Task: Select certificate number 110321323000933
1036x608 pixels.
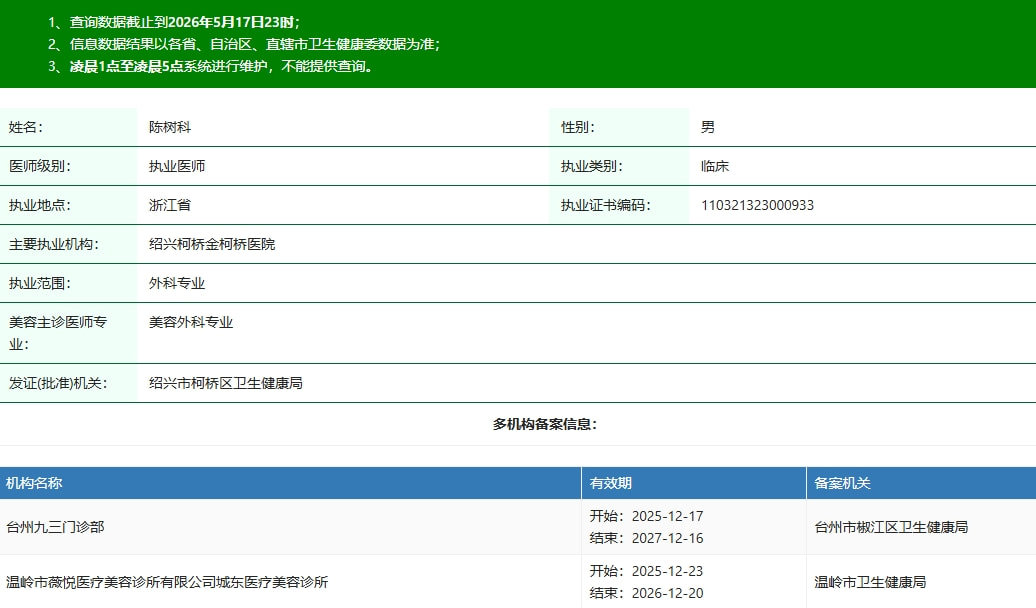Action: [x=757, y=205]
